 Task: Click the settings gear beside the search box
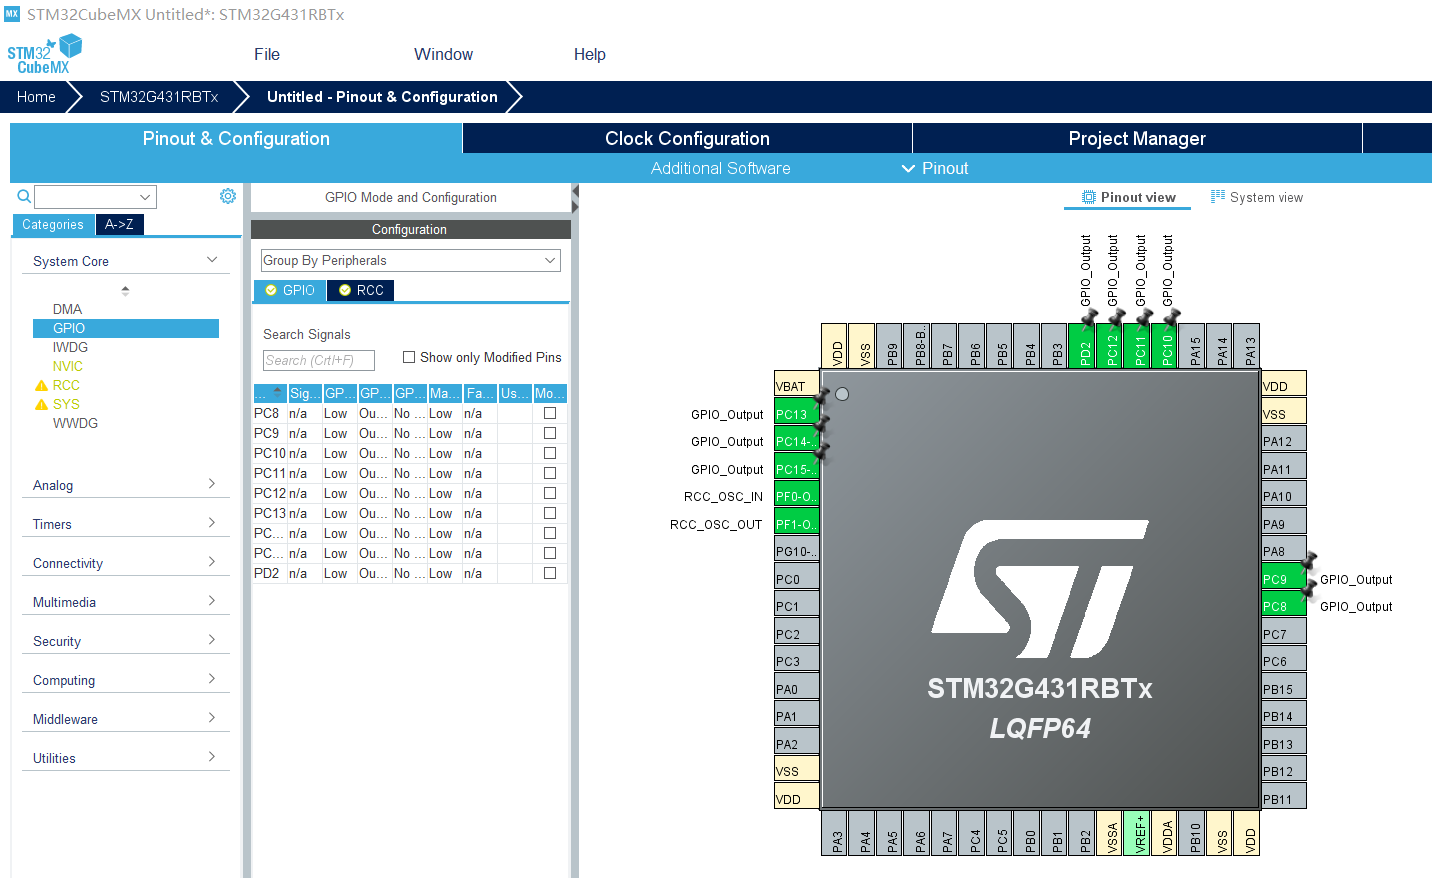(228, 196)
